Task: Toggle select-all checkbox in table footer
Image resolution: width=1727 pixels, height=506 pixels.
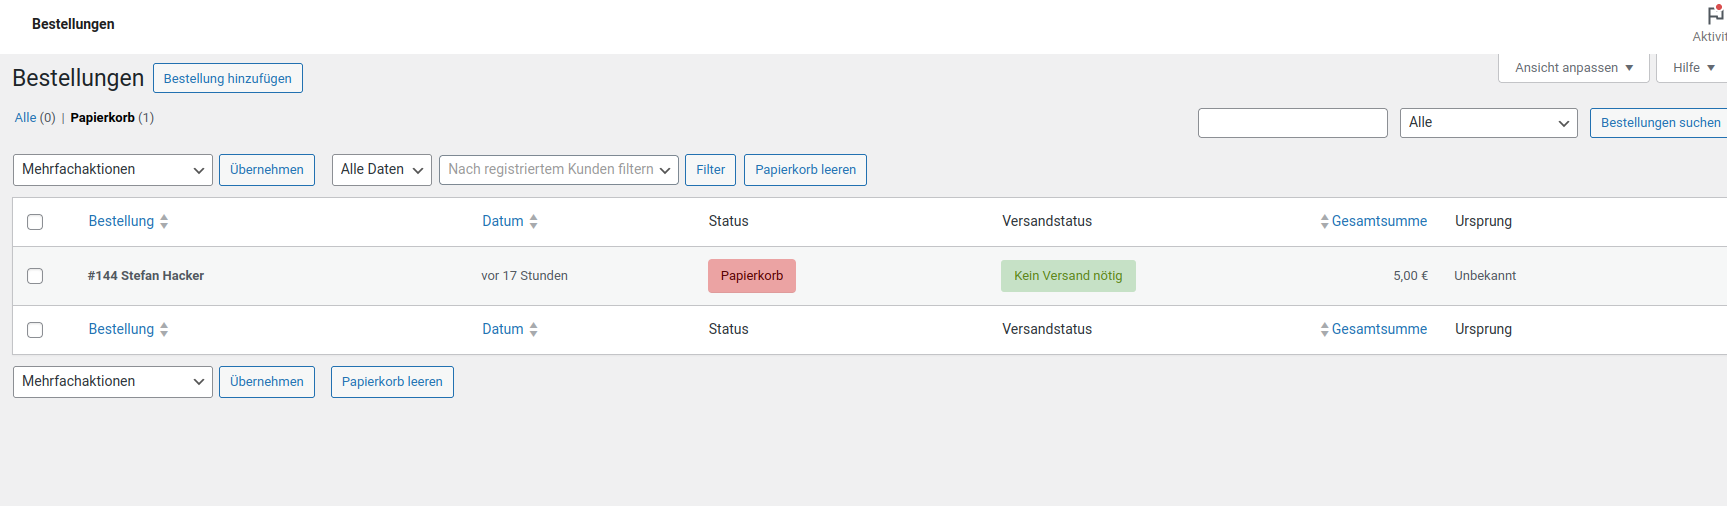Action: [35, 330]
